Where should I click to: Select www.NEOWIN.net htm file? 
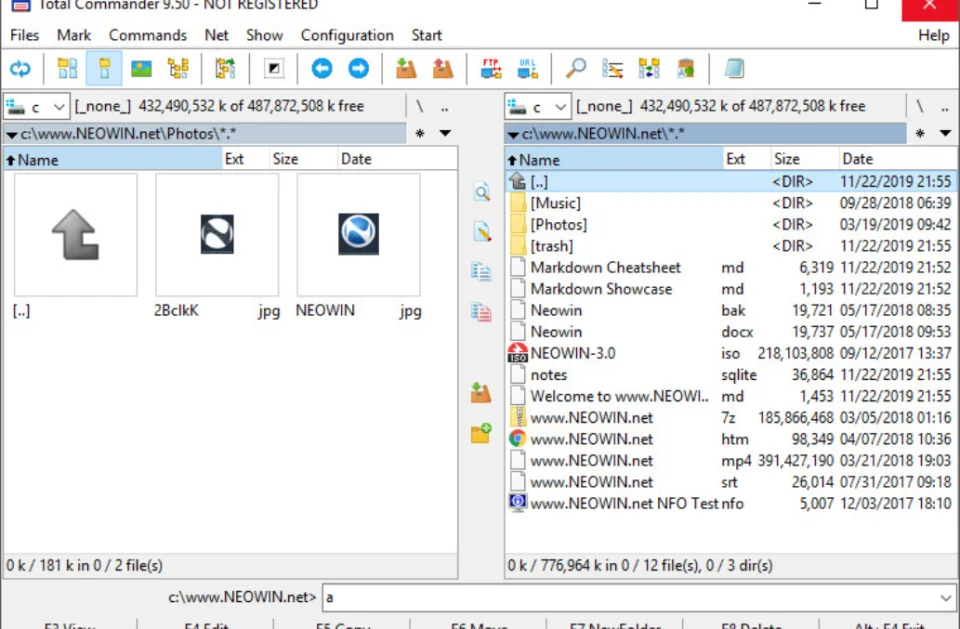pos(730,439)
